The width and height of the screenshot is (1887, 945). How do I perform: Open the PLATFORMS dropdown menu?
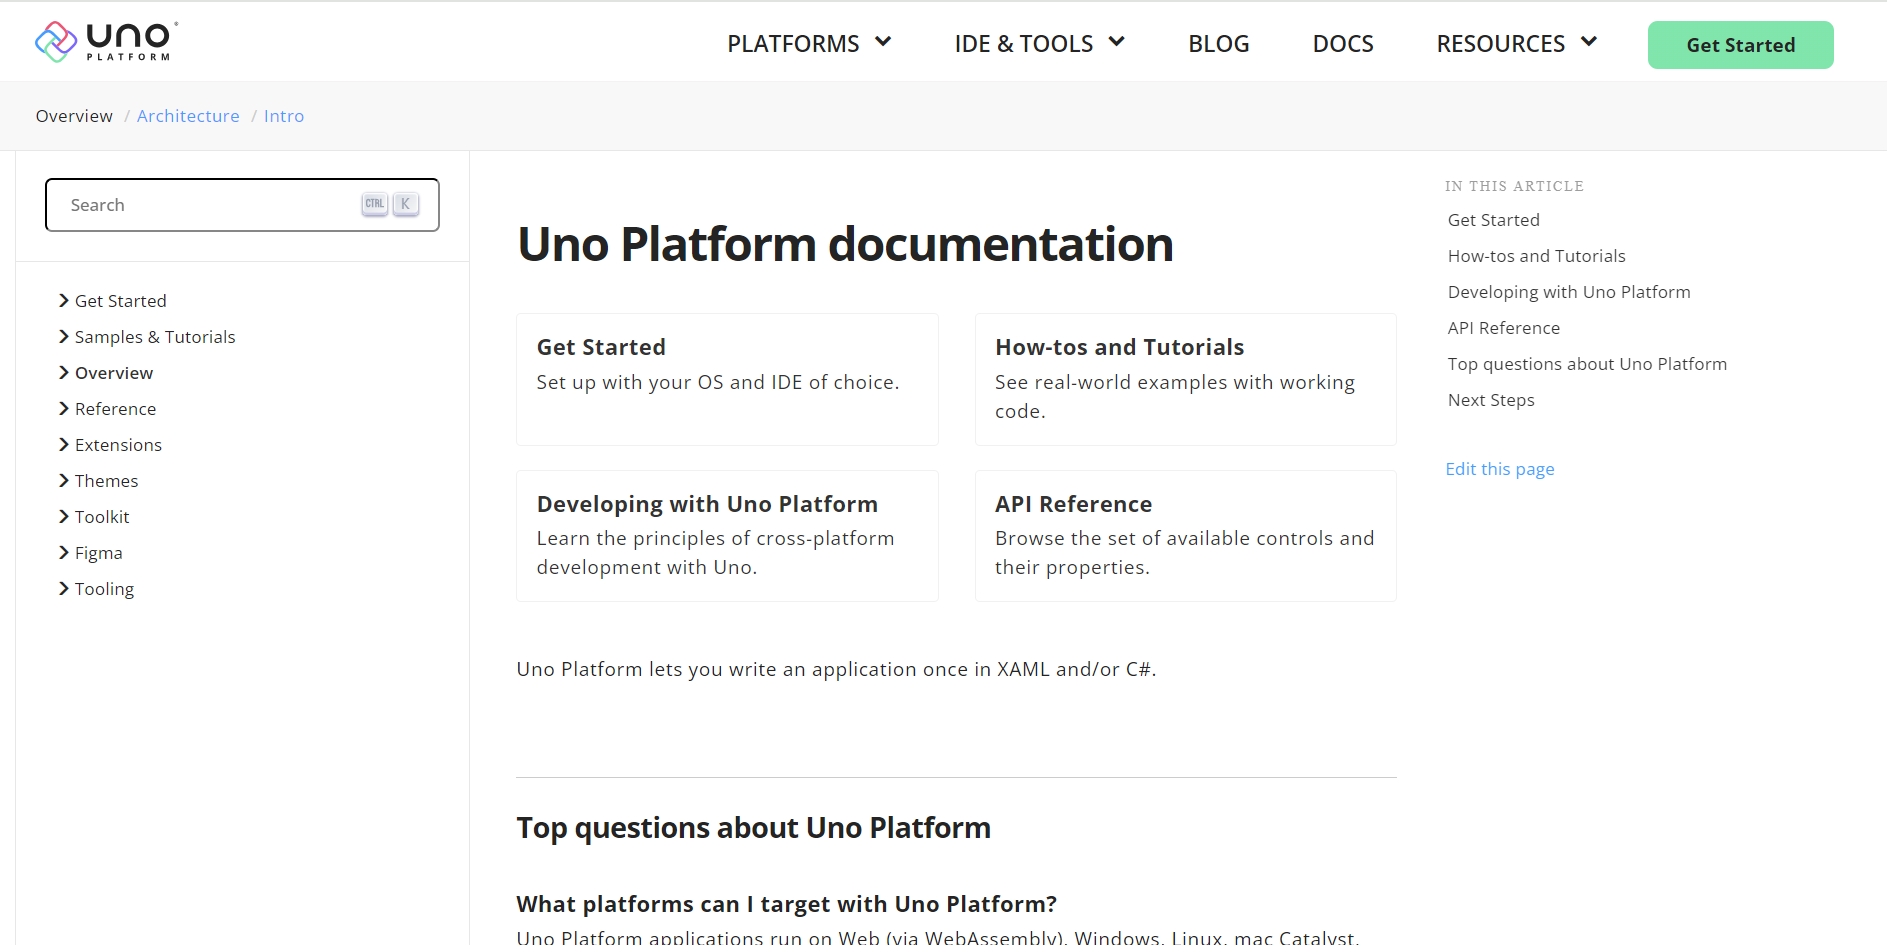(x=808, y=44)
